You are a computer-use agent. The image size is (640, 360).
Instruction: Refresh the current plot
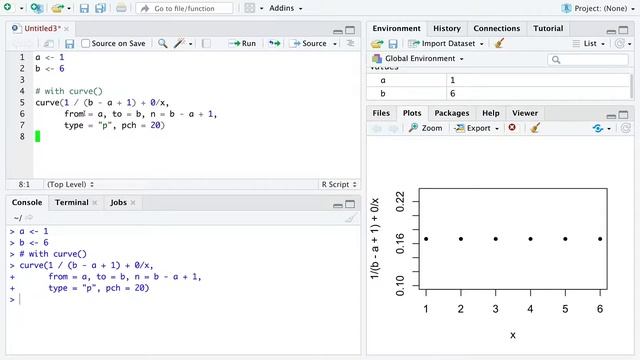[x=626, y=128]
